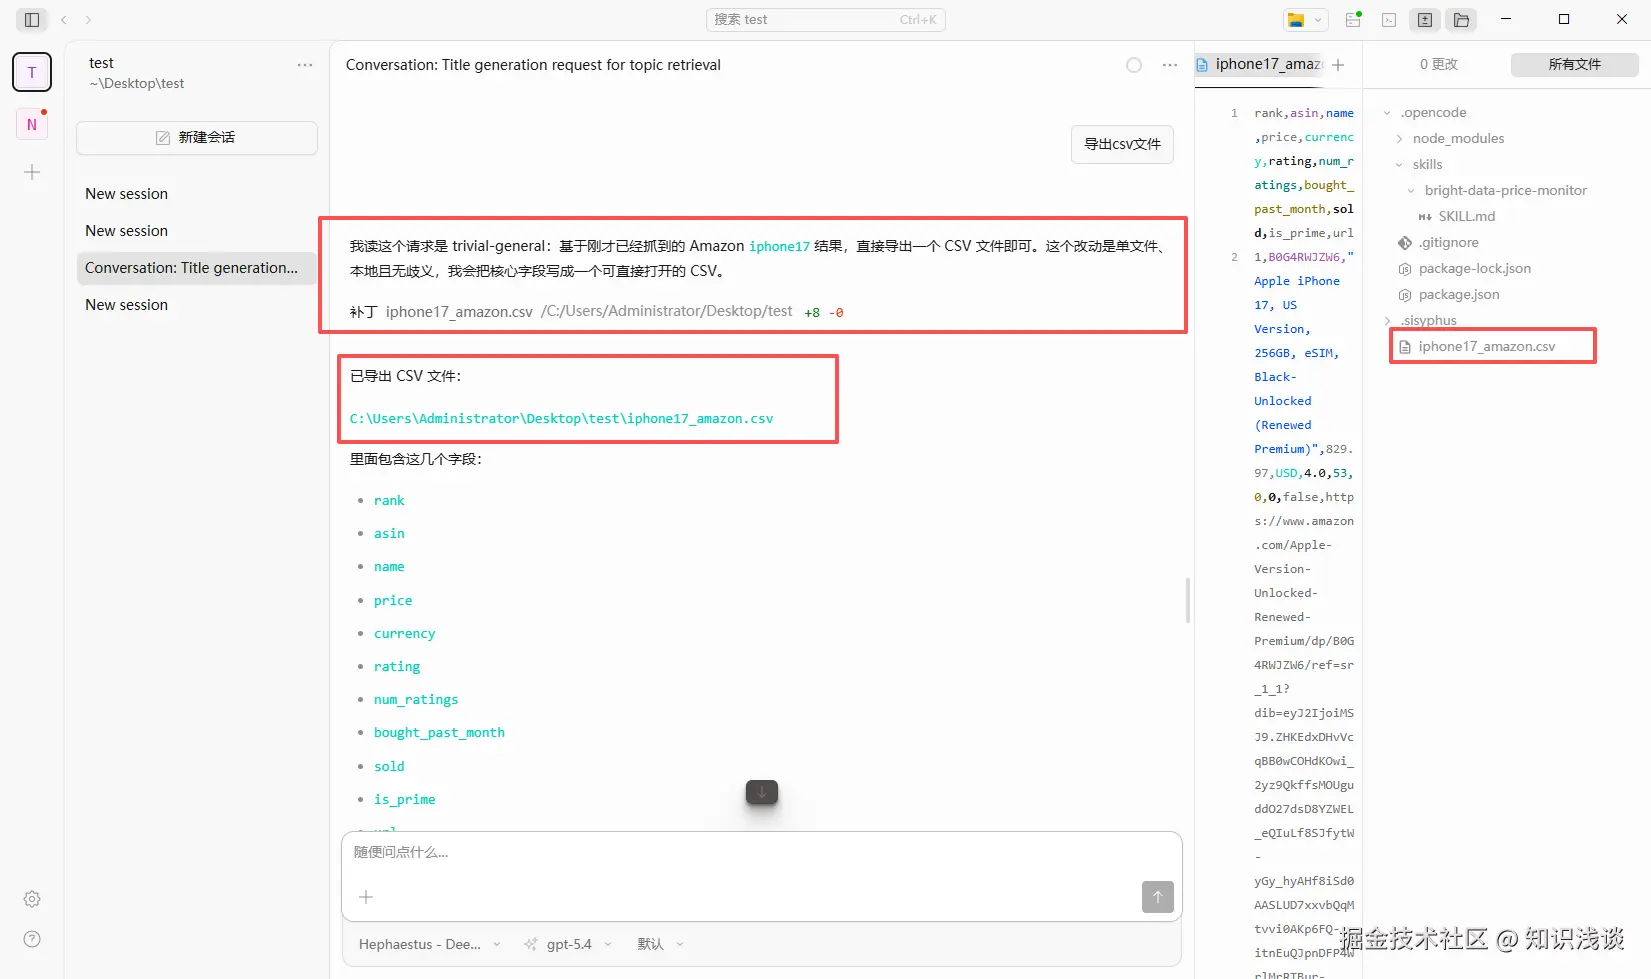
Task: Click the message input field
Action: point(762,853)
